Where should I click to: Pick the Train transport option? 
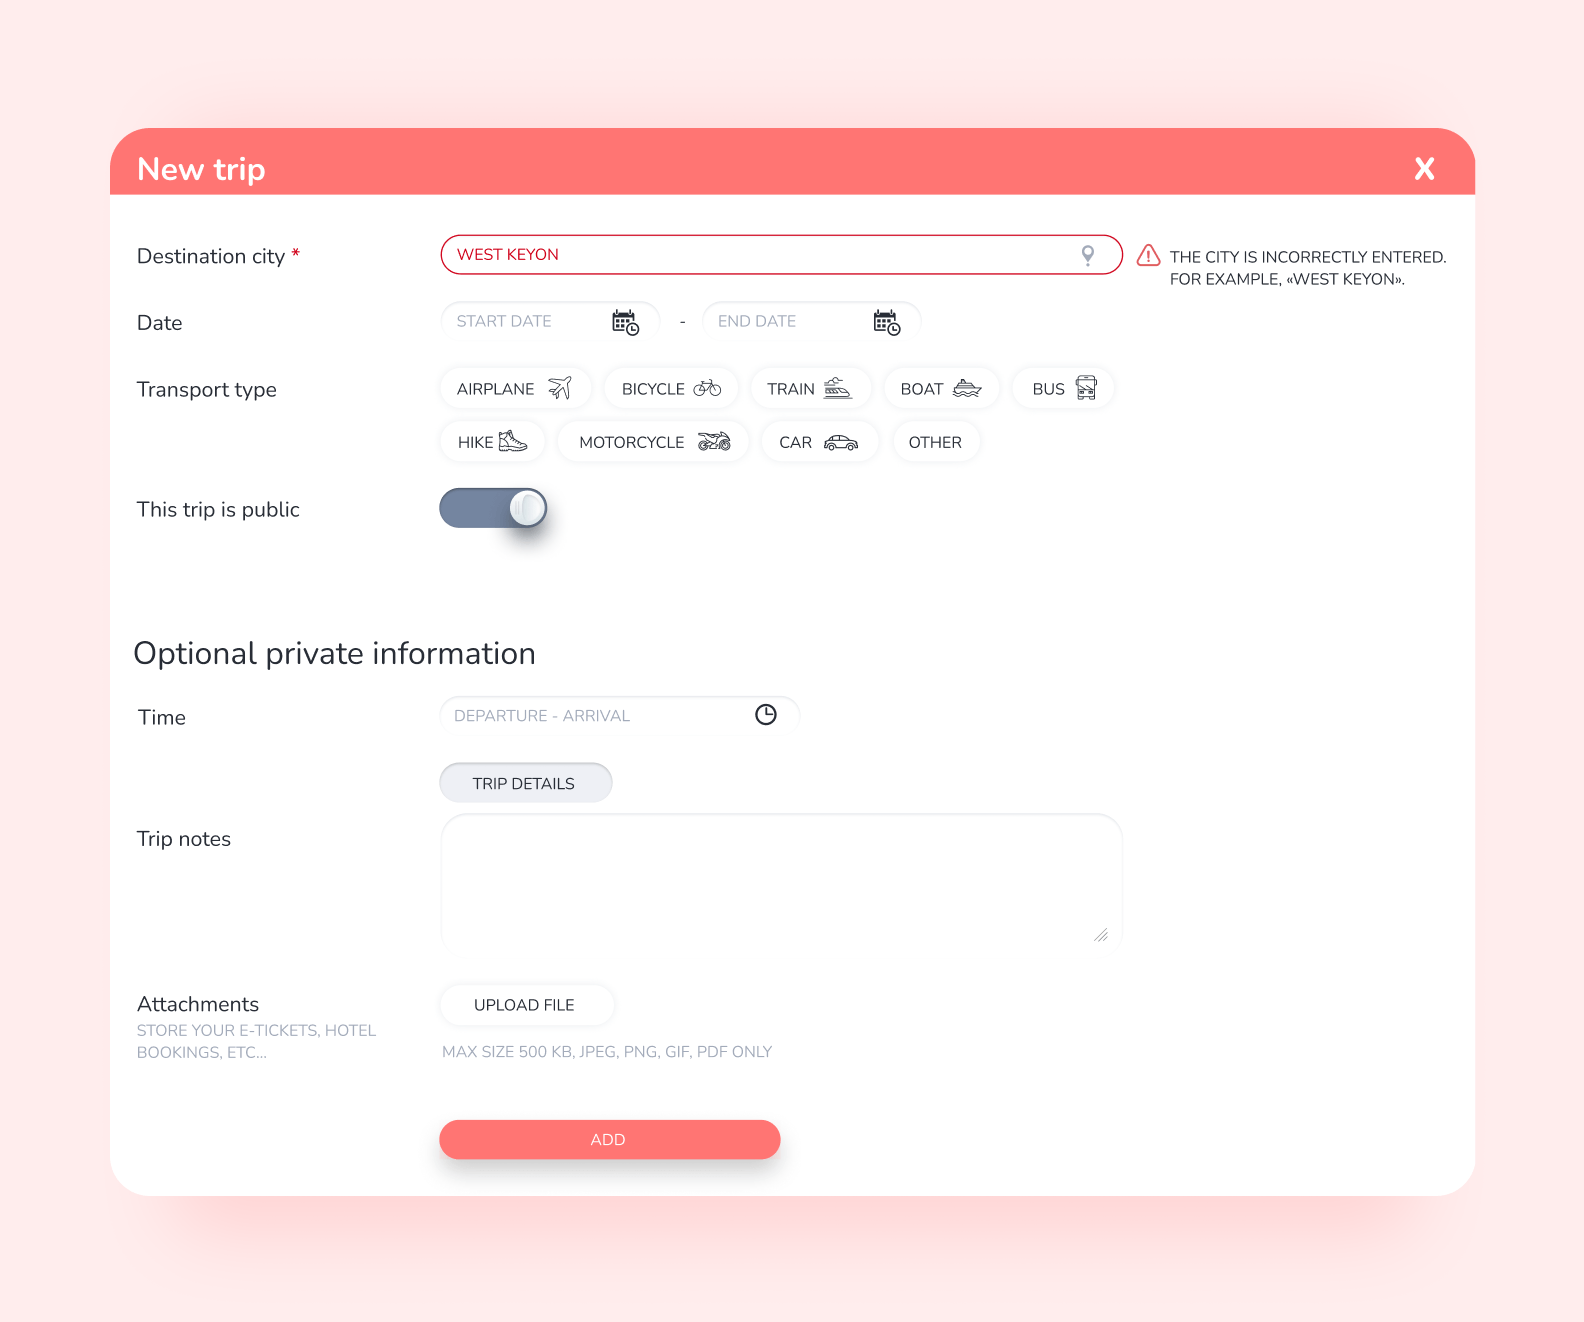click(809, 389)
